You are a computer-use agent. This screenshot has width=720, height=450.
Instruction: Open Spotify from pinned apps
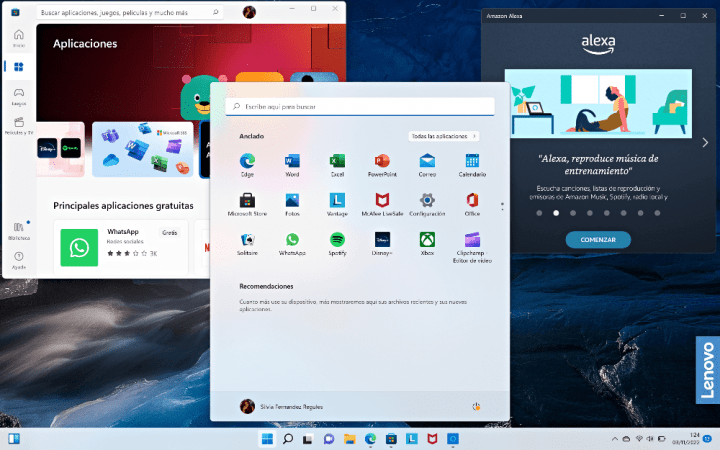[337, 244]
